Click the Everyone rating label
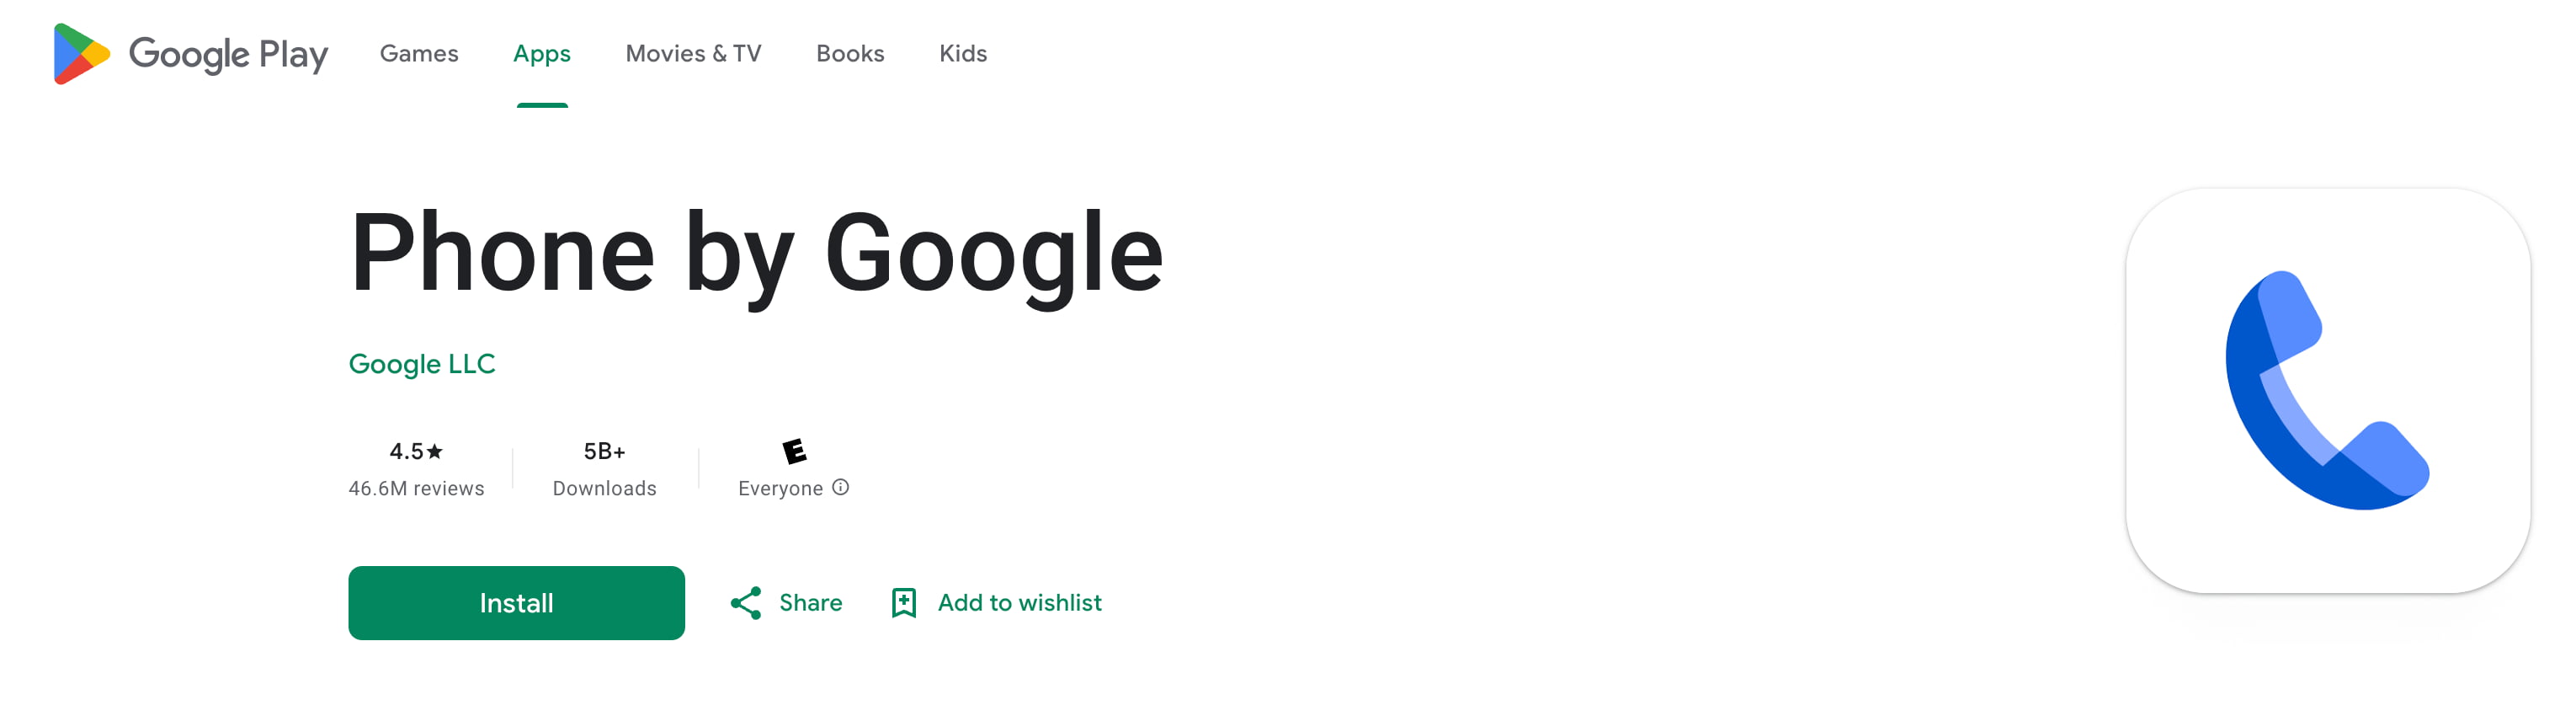The height and width of the screenshot is (716, 2576). pos(780,489)
